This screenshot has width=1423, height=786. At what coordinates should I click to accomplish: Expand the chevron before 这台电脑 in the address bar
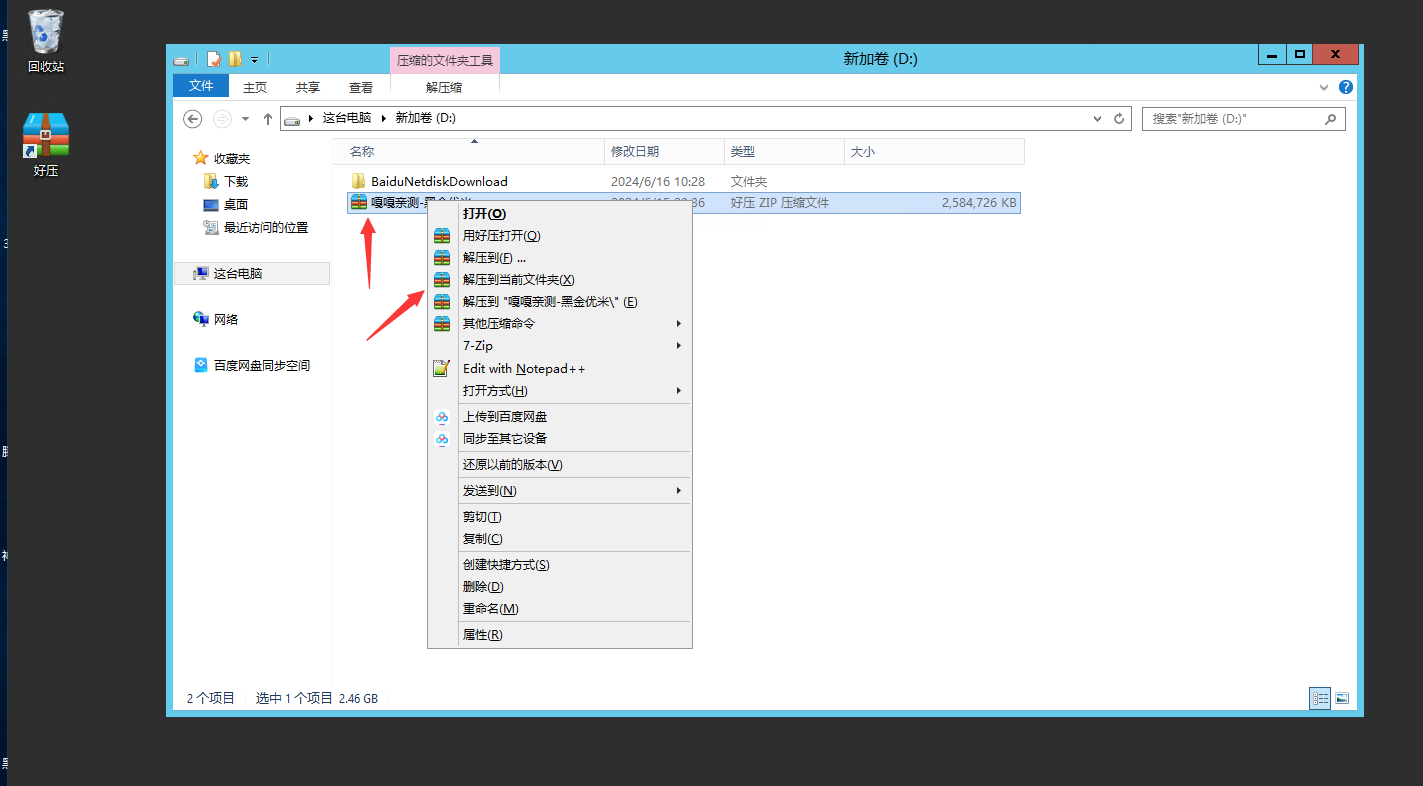tap(311, 118)
